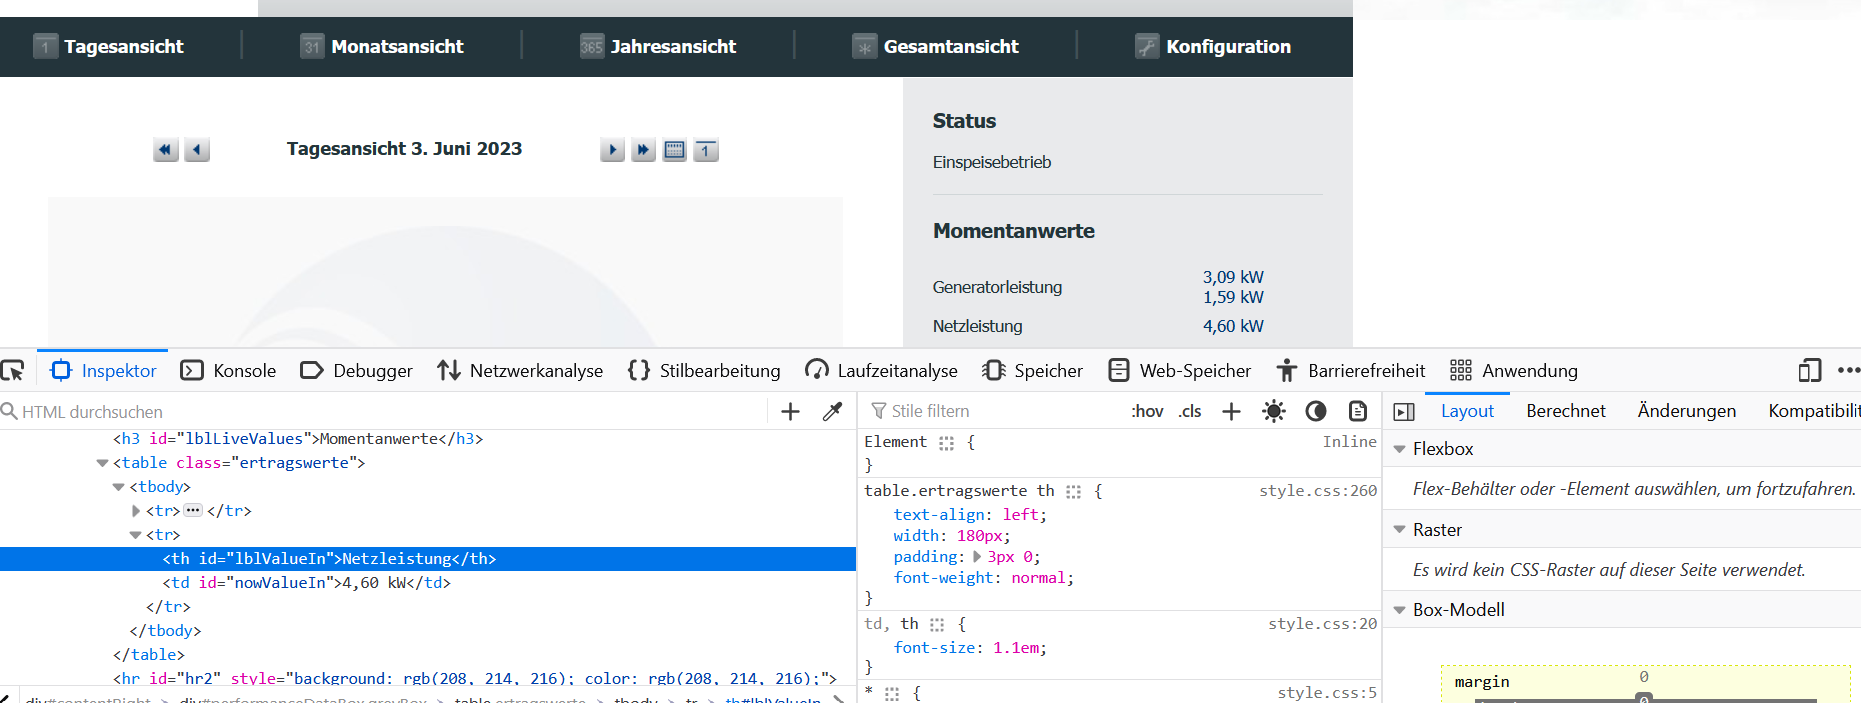Toggle light color scheme simulation (sun icon)
Screen dimensions: 1861x703
coord(1273,411)
